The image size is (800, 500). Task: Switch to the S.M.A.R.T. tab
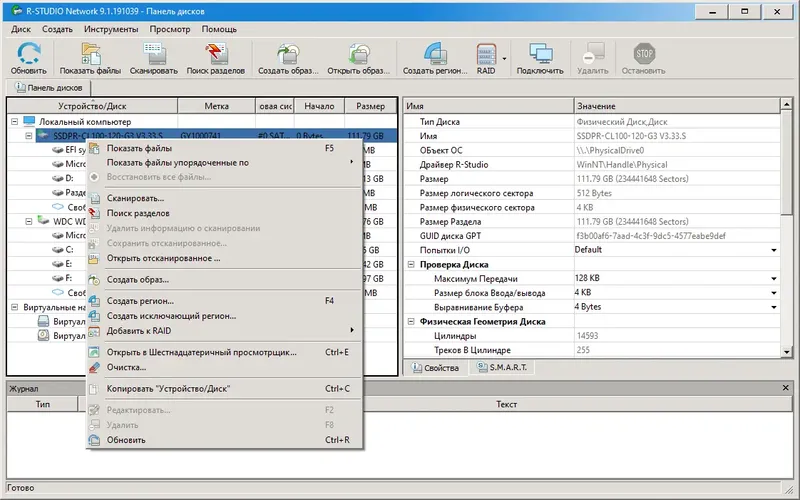coord(502,367)
